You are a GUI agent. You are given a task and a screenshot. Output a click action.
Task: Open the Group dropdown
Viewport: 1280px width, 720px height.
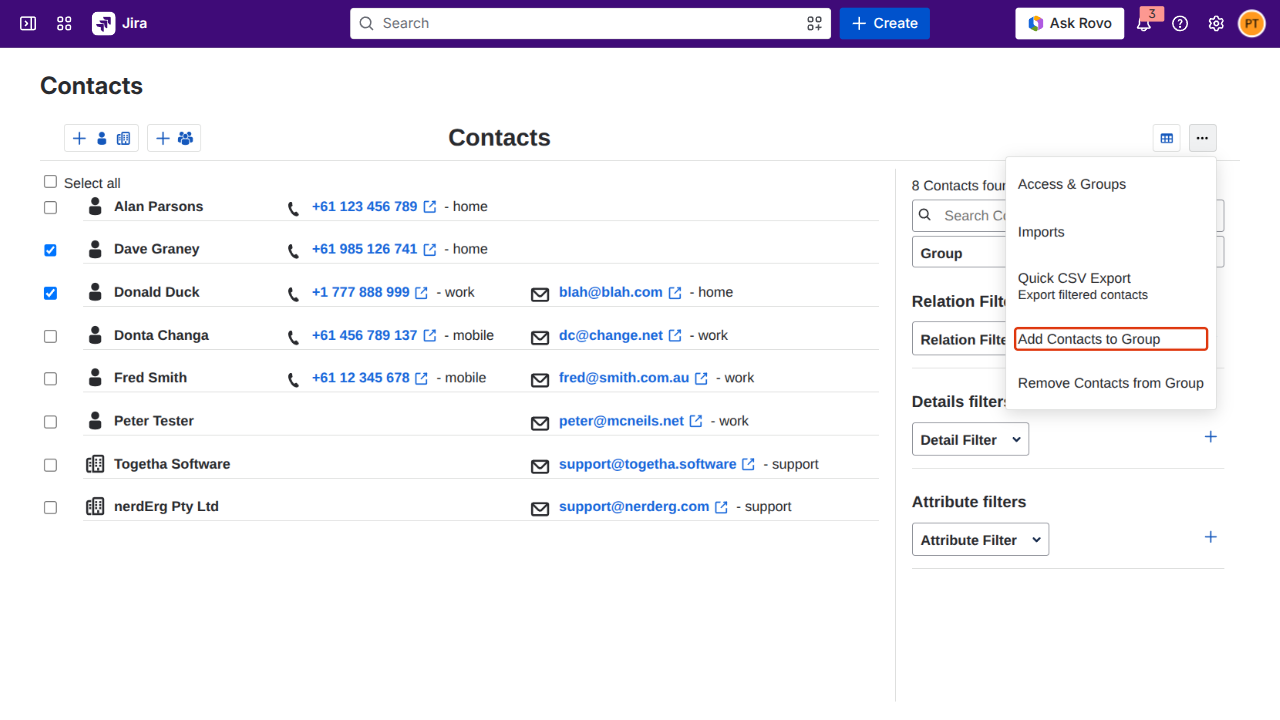[x=960, y=253]
